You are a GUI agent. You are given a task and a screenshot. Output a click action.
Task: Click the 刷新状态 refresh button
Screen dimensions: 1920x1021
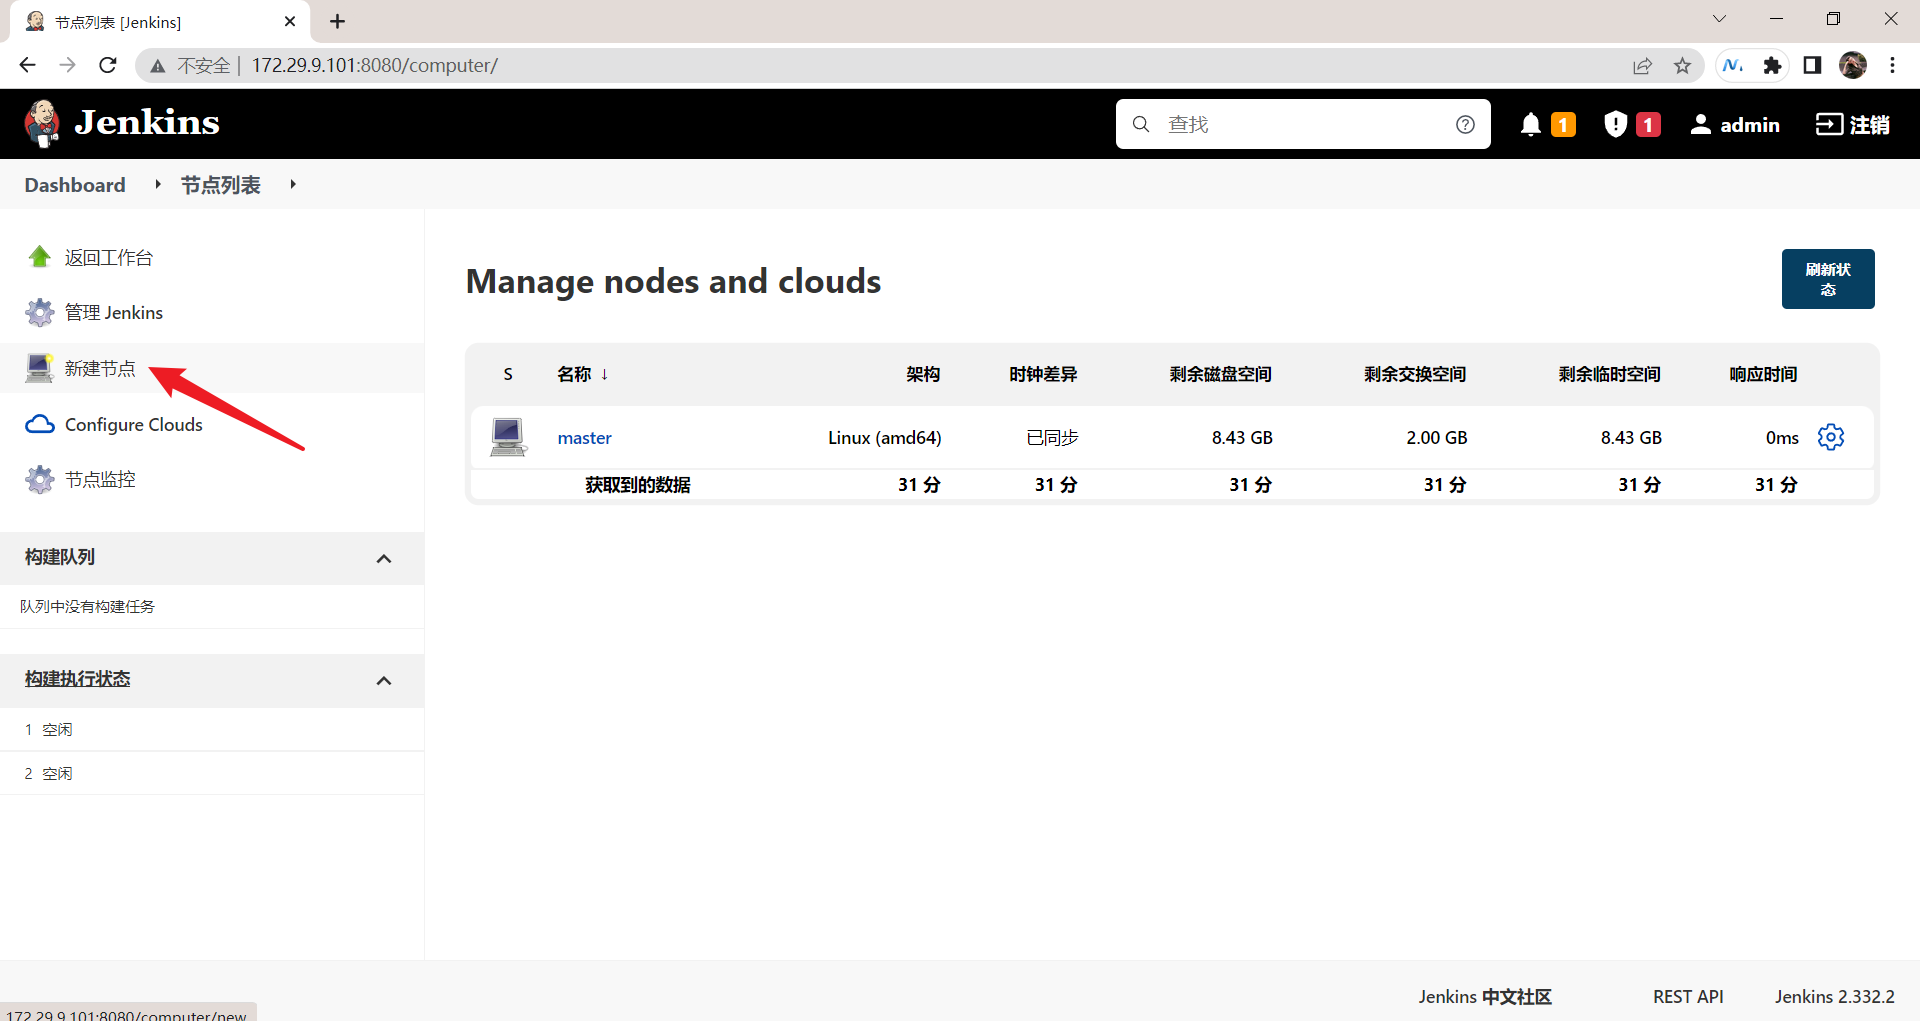pos(1828,279)
